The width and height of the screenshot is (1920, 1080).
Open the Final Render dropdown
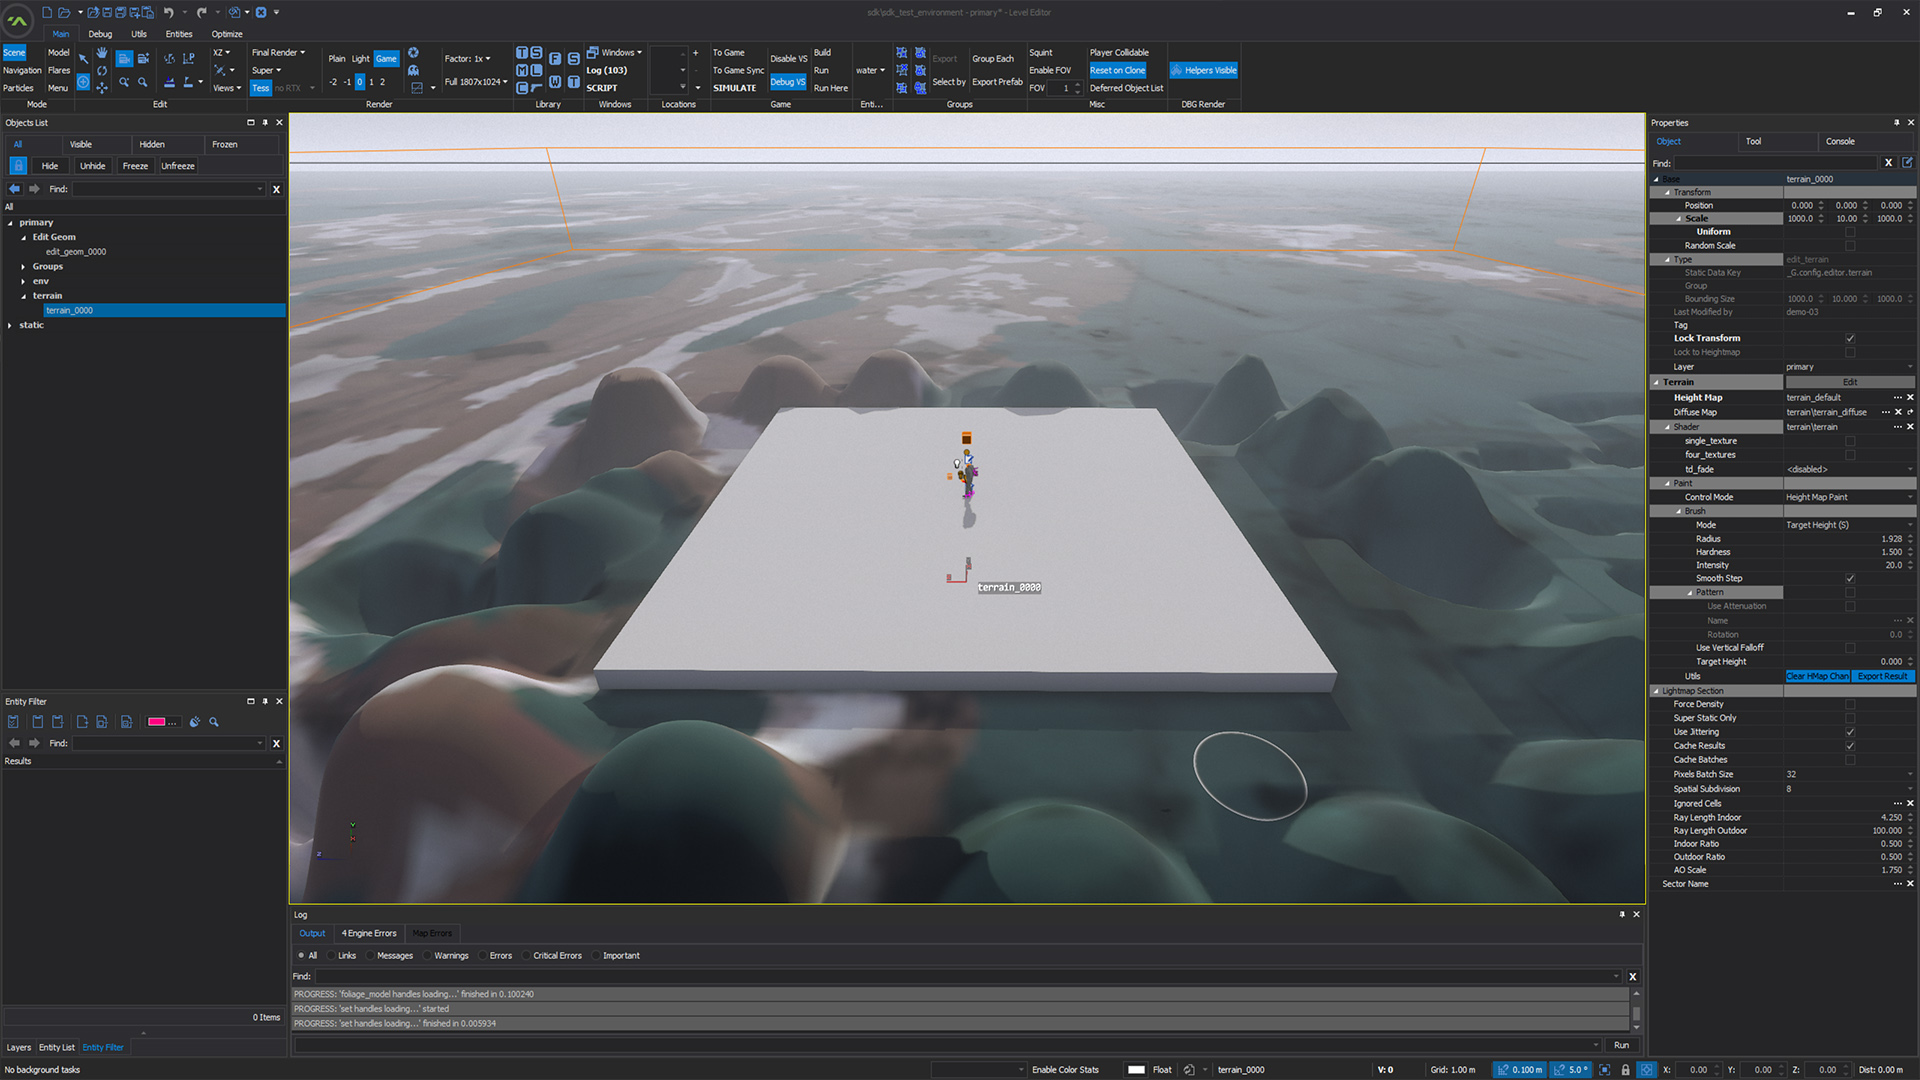point(278,53)
